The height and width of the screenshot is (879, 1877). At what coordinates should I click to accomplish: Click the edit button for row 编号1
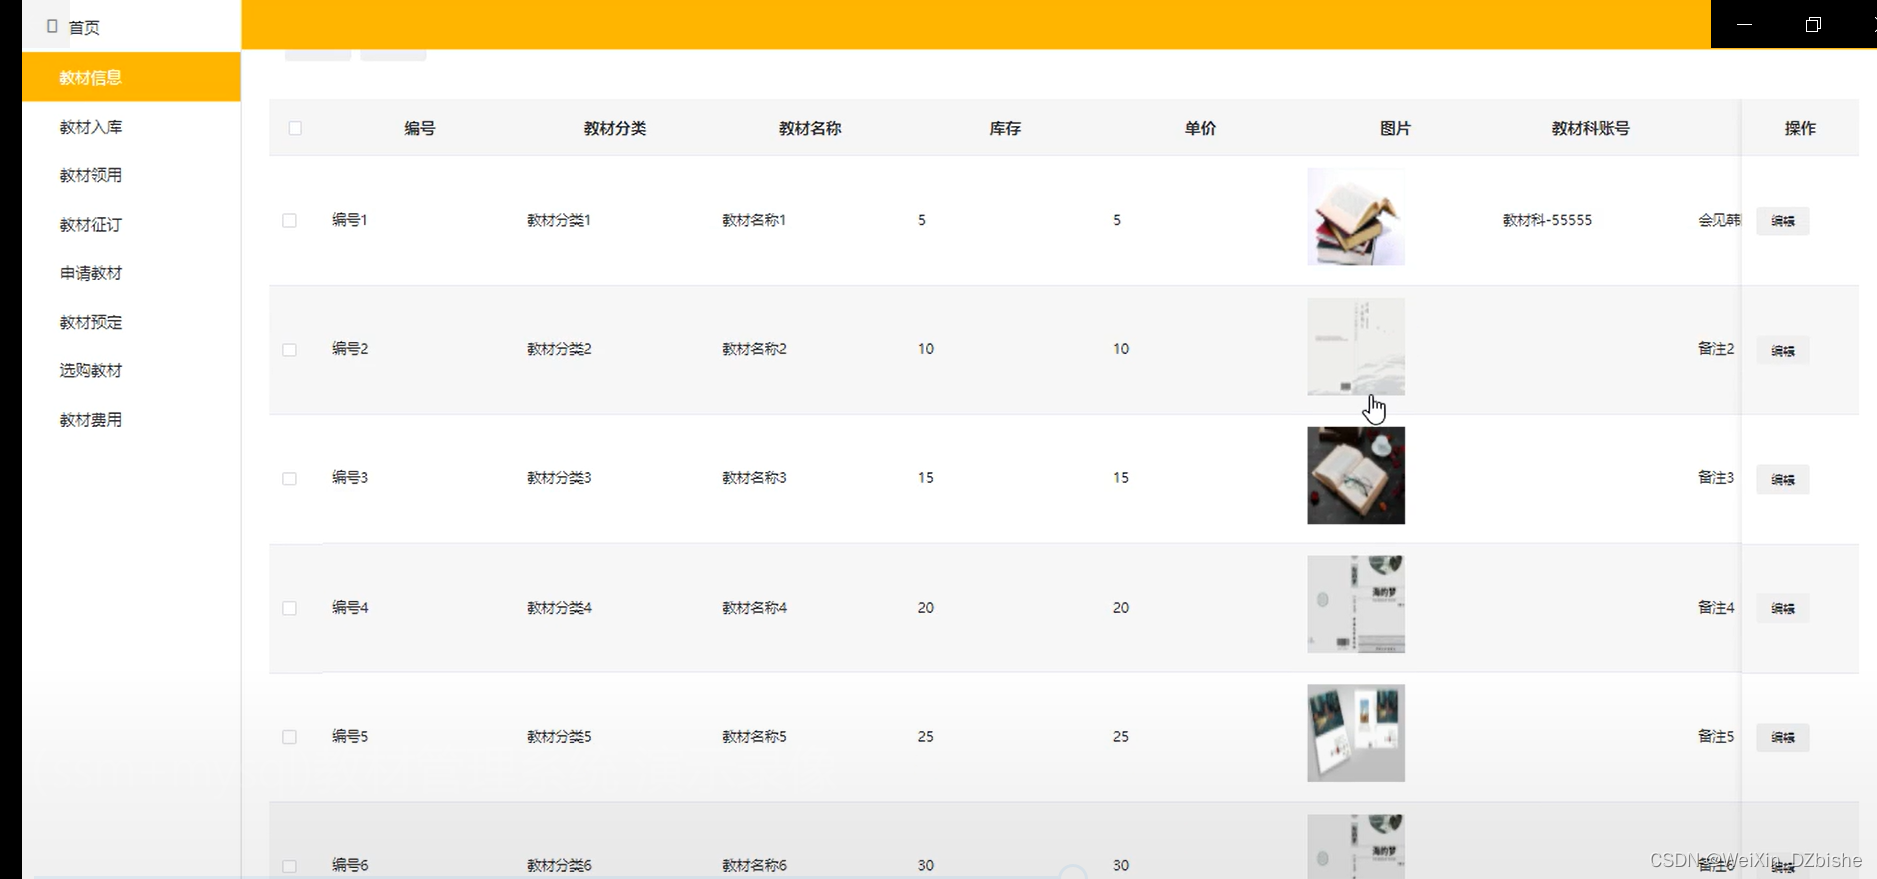[1783, 221]
